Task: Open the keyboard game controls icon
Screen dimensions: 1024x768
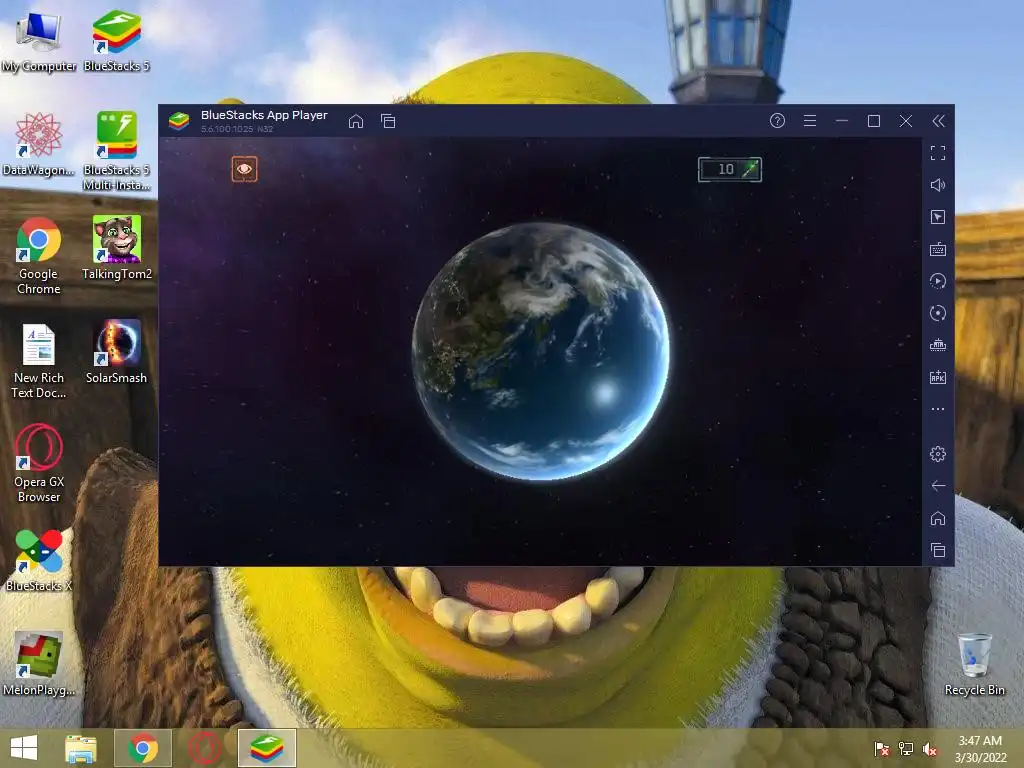Action: (938, 249)
